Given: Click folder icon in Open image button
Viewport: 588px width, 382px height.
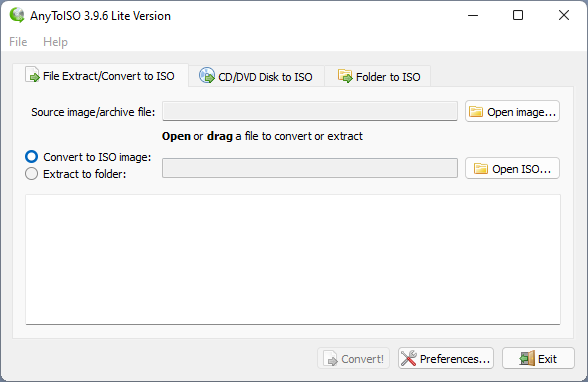Looking at the screenshot, I should (476, 112).
